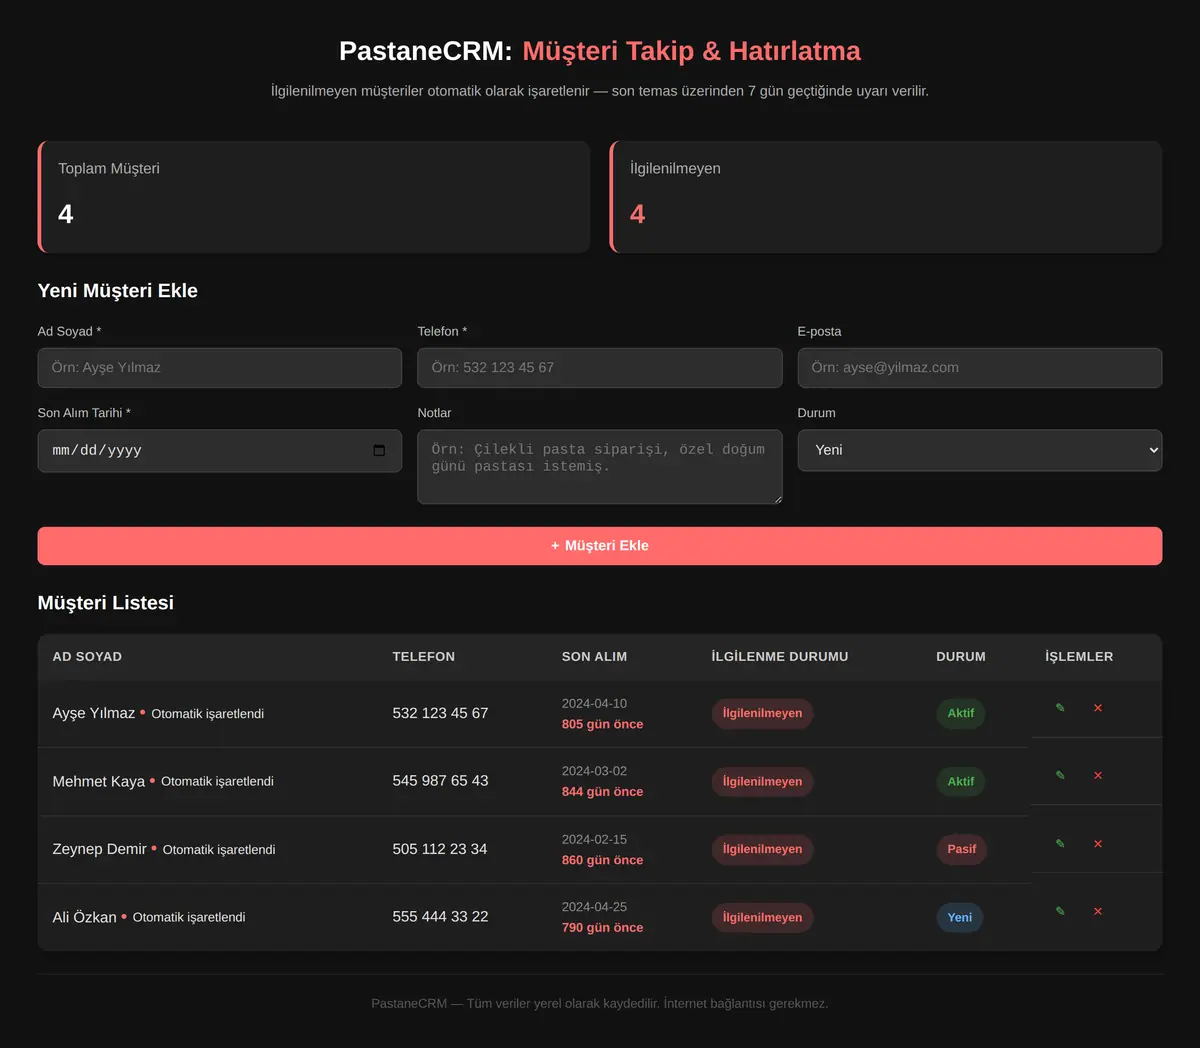This screenshot has height=1048, width=1200.
Task: Click phone number 555 444 33 22
Action: tap(441, 917)
